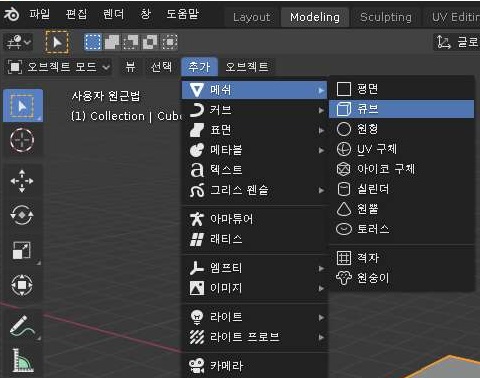Click the 사용자 원근법 viewport label

click(x=106, y=96)
